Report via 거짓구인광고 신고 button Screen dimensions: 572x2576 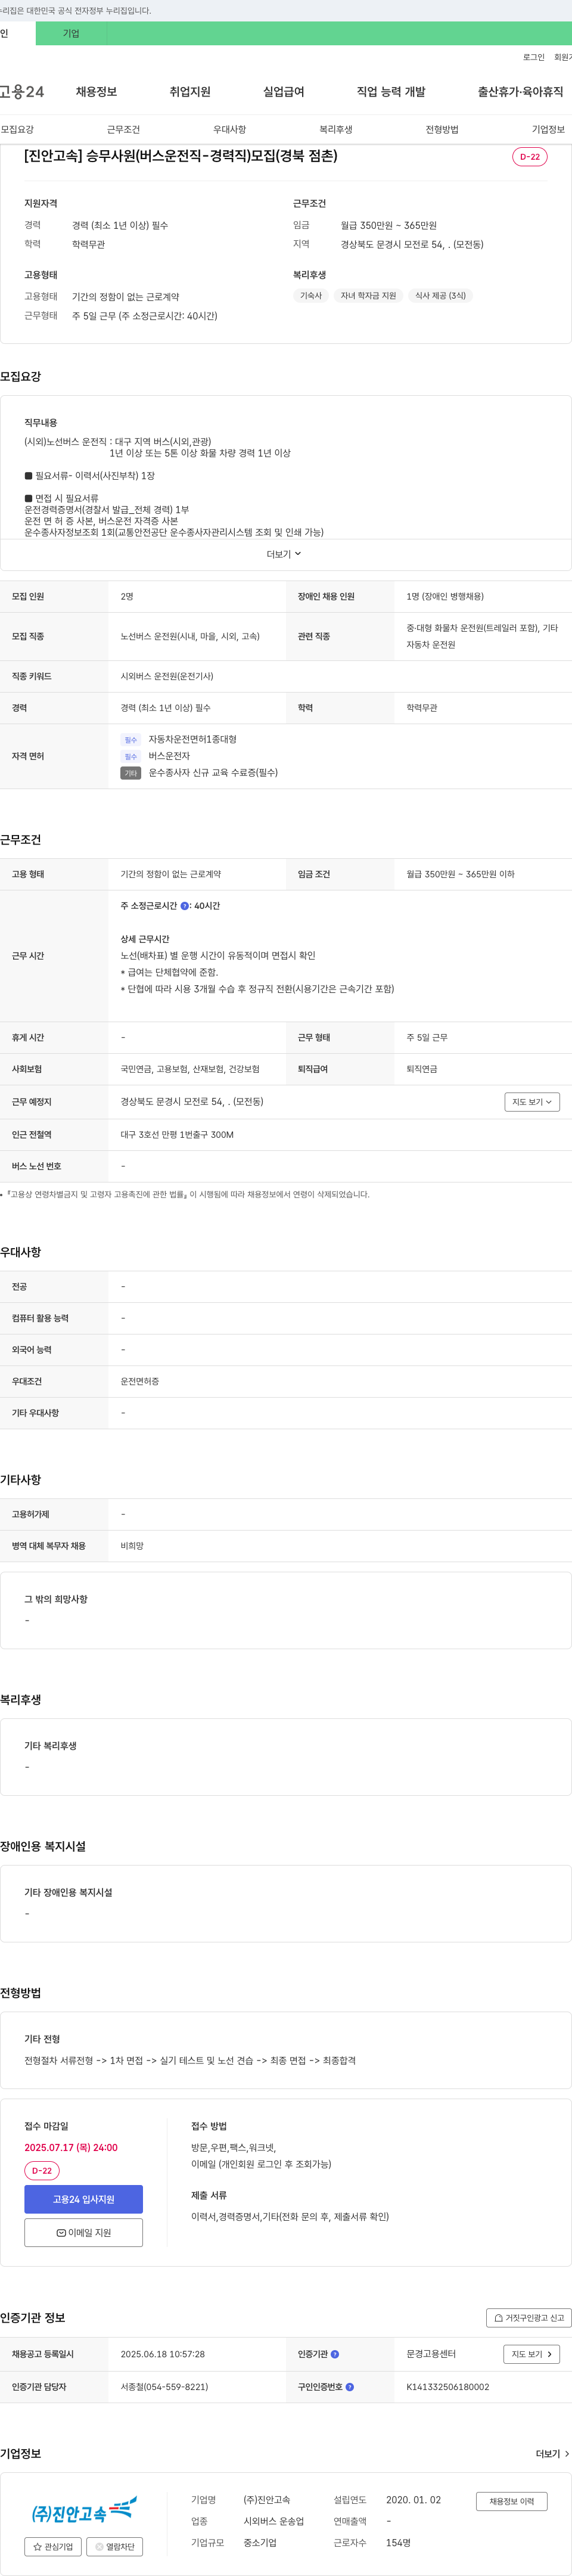pos(528,2317)
